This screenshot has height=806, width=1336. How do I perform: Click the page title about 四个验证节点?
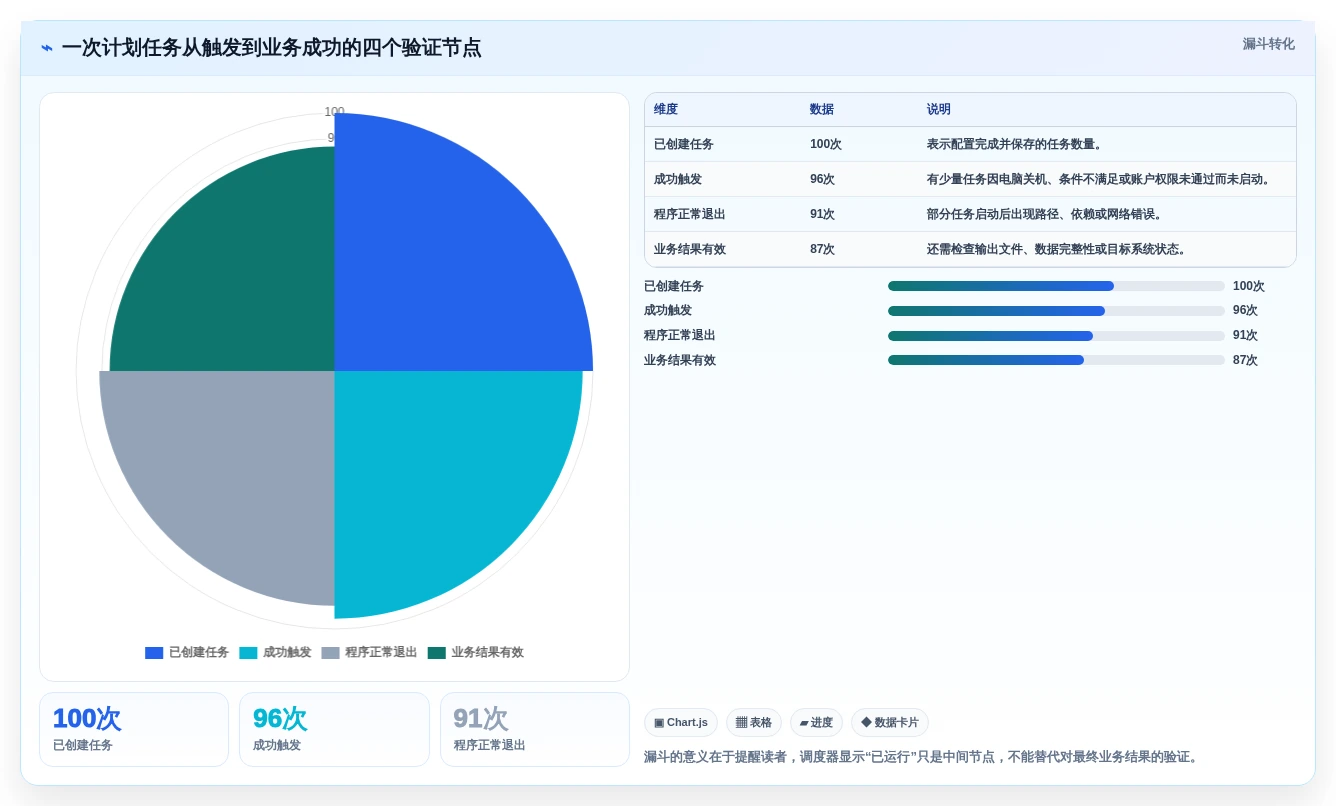(271, 48)
